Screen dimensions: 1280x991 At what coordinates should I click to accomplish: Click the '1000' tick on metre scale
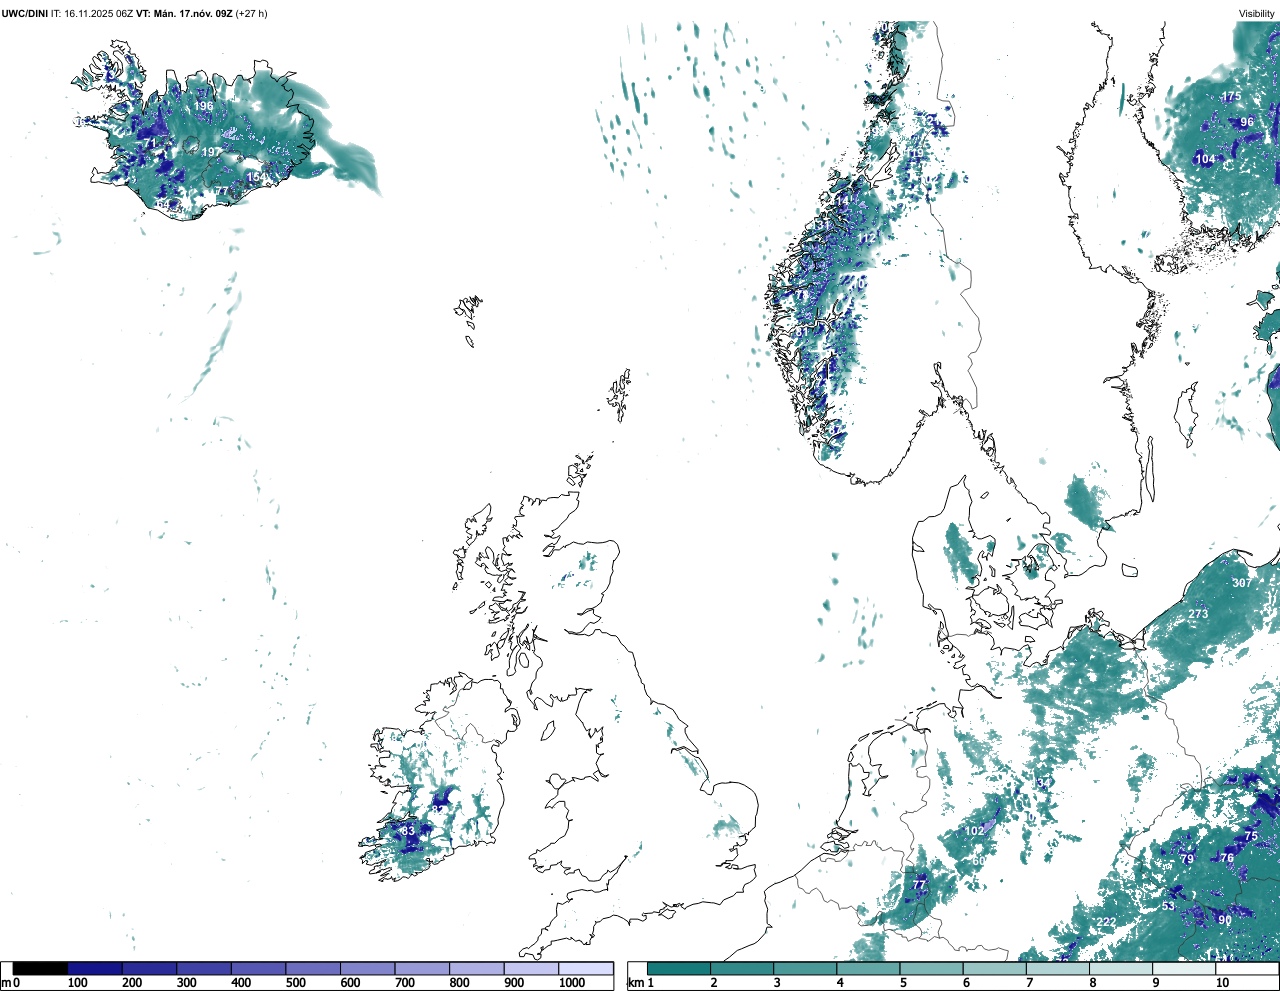[572, 983]
